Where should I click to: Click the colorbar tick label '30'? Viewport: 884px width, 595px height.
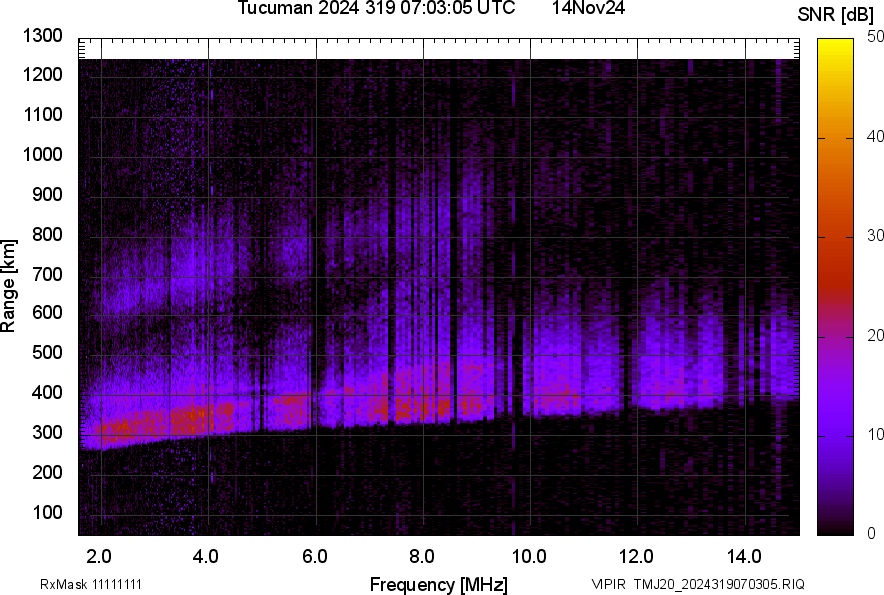click(875, 235)
